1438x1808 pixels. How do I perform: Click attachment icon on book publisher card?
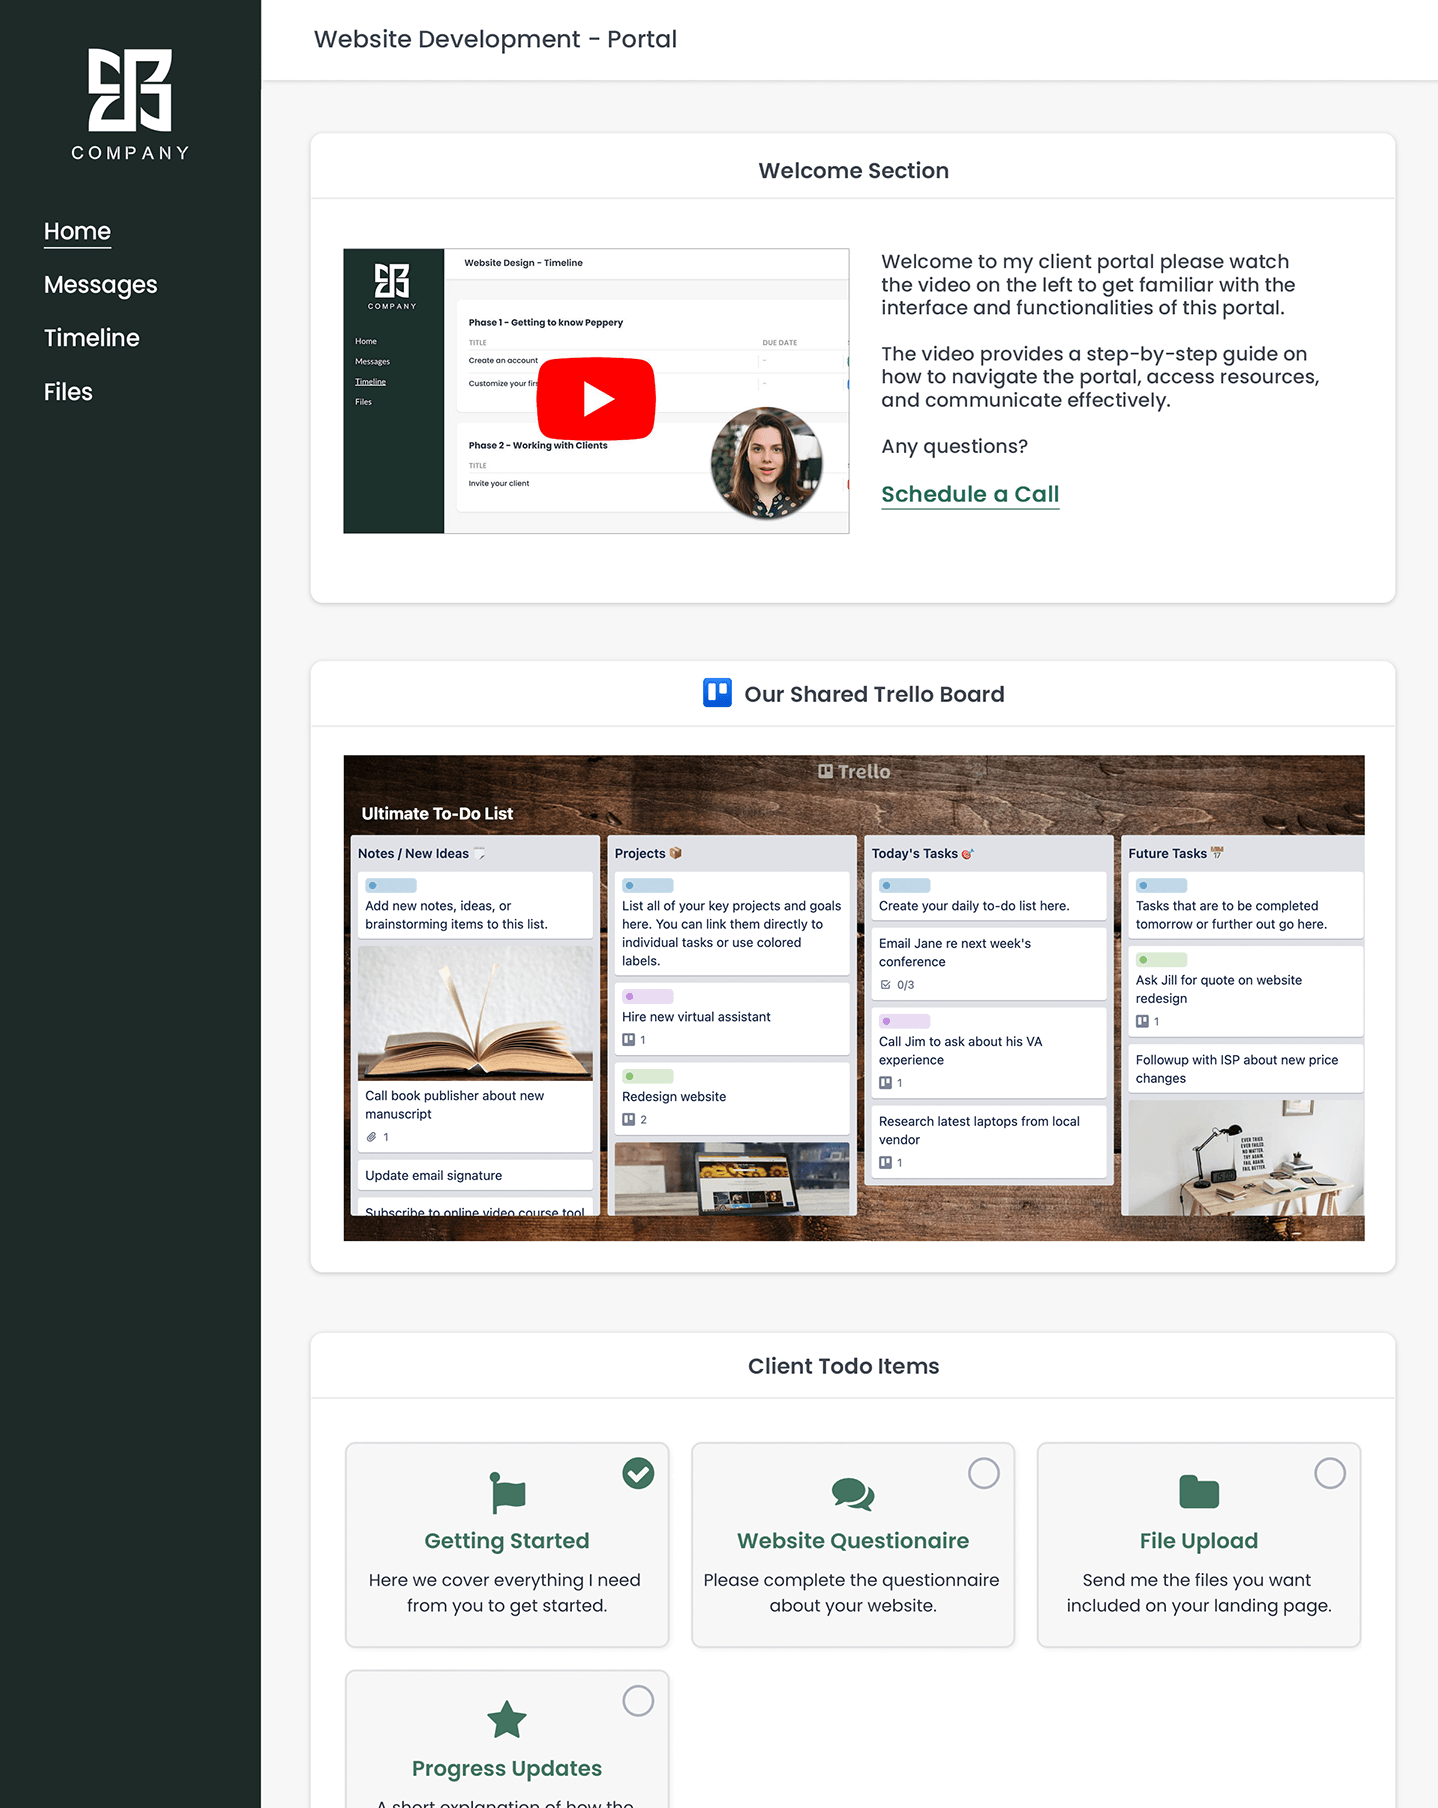371,1137
